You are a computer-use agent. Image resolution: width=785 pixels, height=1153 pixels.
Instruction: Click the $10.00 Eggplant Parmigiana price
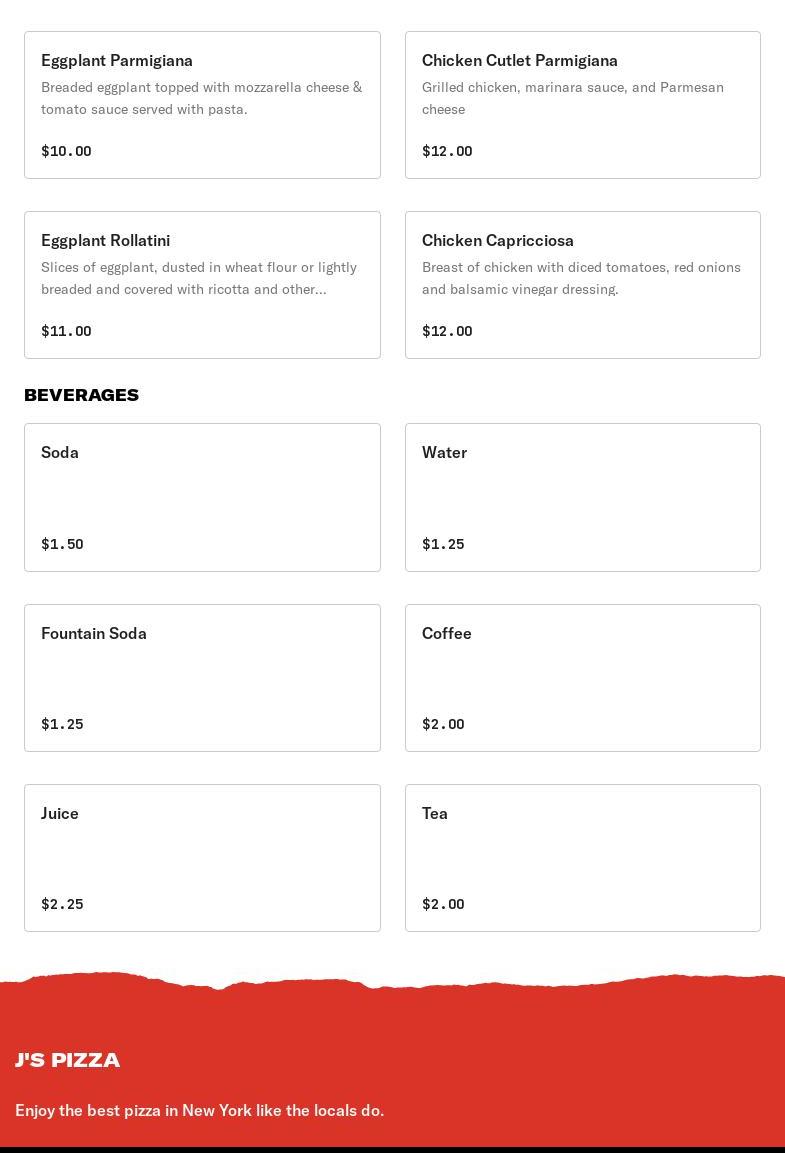(x=66, y=151)
